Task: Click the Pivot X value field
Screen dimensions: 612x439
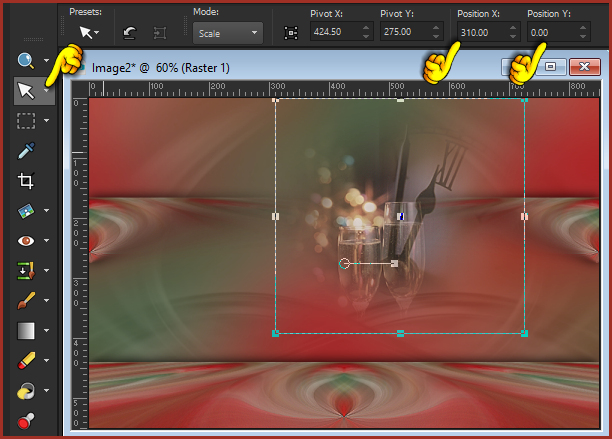Action: coord(333,33)
